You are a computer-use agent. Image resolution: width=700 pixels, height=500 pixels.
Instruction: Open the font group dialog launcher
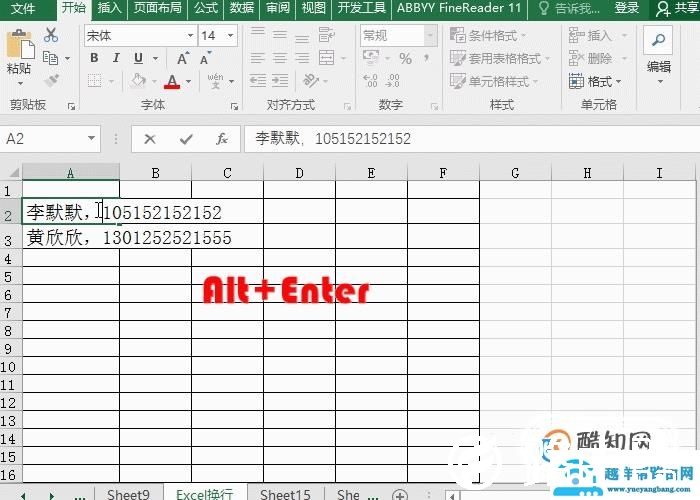pos(234,106)
